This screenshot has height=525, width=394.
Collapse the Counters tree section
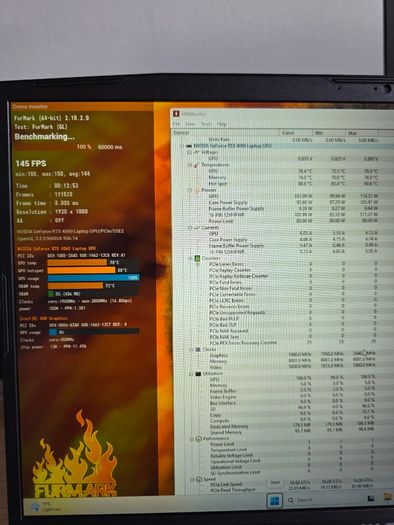pos(190,258)
